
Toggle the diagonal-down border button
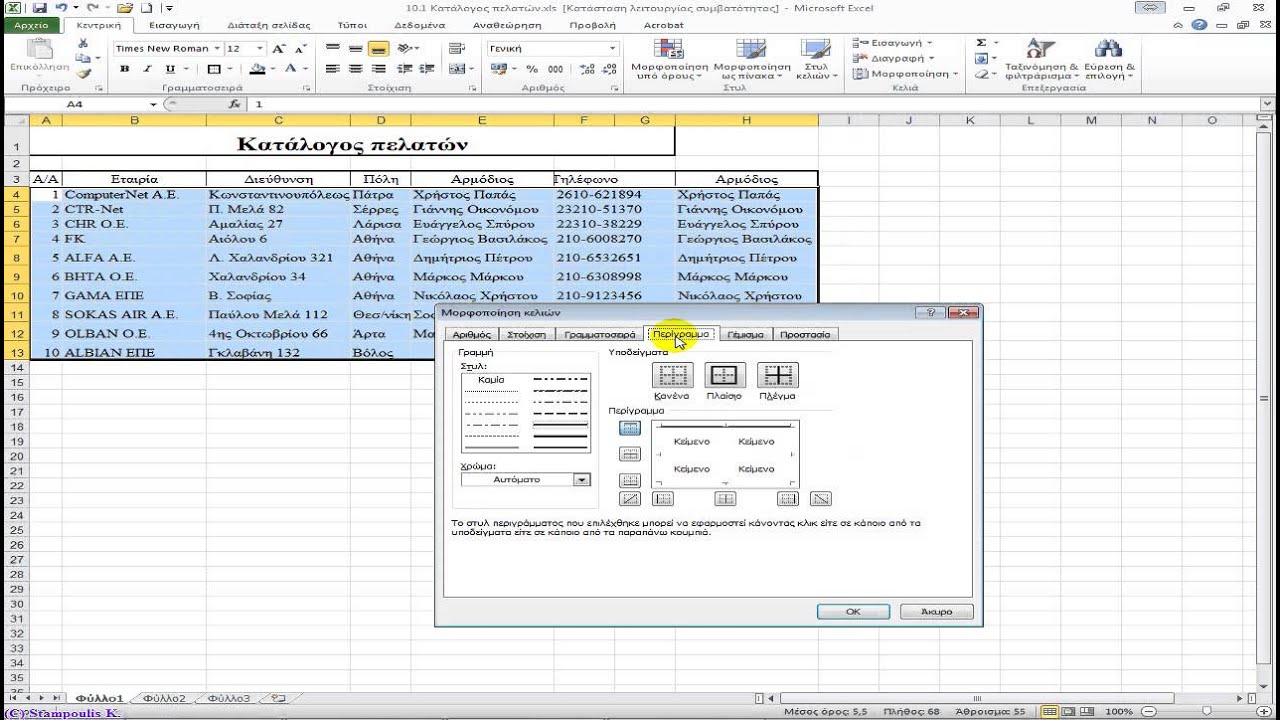click(x=820, y=498)
